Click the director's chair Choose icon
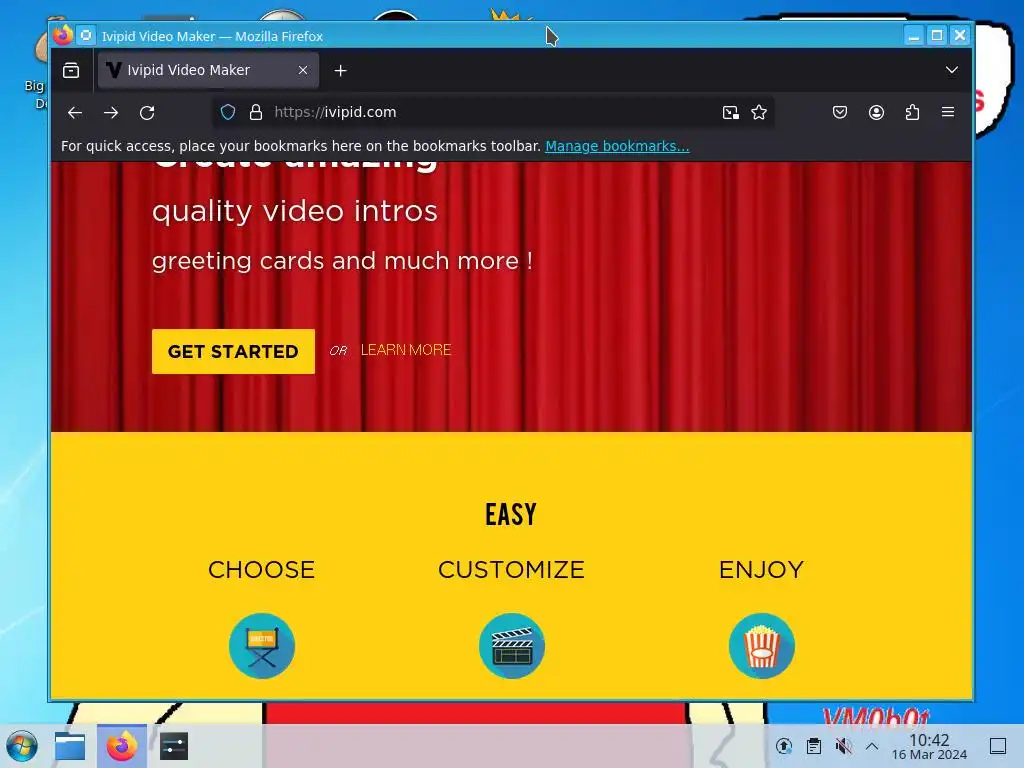The image size is (1024, 768). tap(262, 646)
